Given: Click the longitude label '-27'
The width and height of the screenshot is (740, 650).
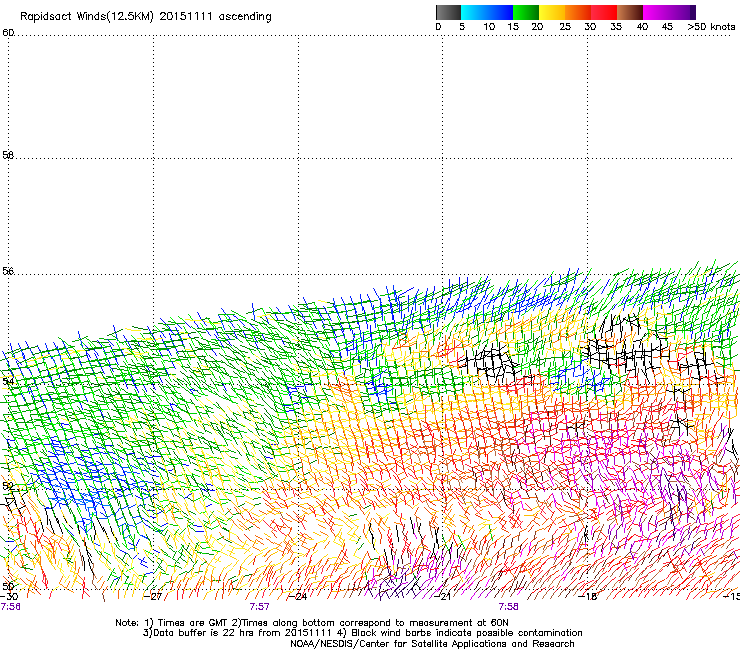Looking at the screenshot, I should pyautogui.click(x=154, y=597).
